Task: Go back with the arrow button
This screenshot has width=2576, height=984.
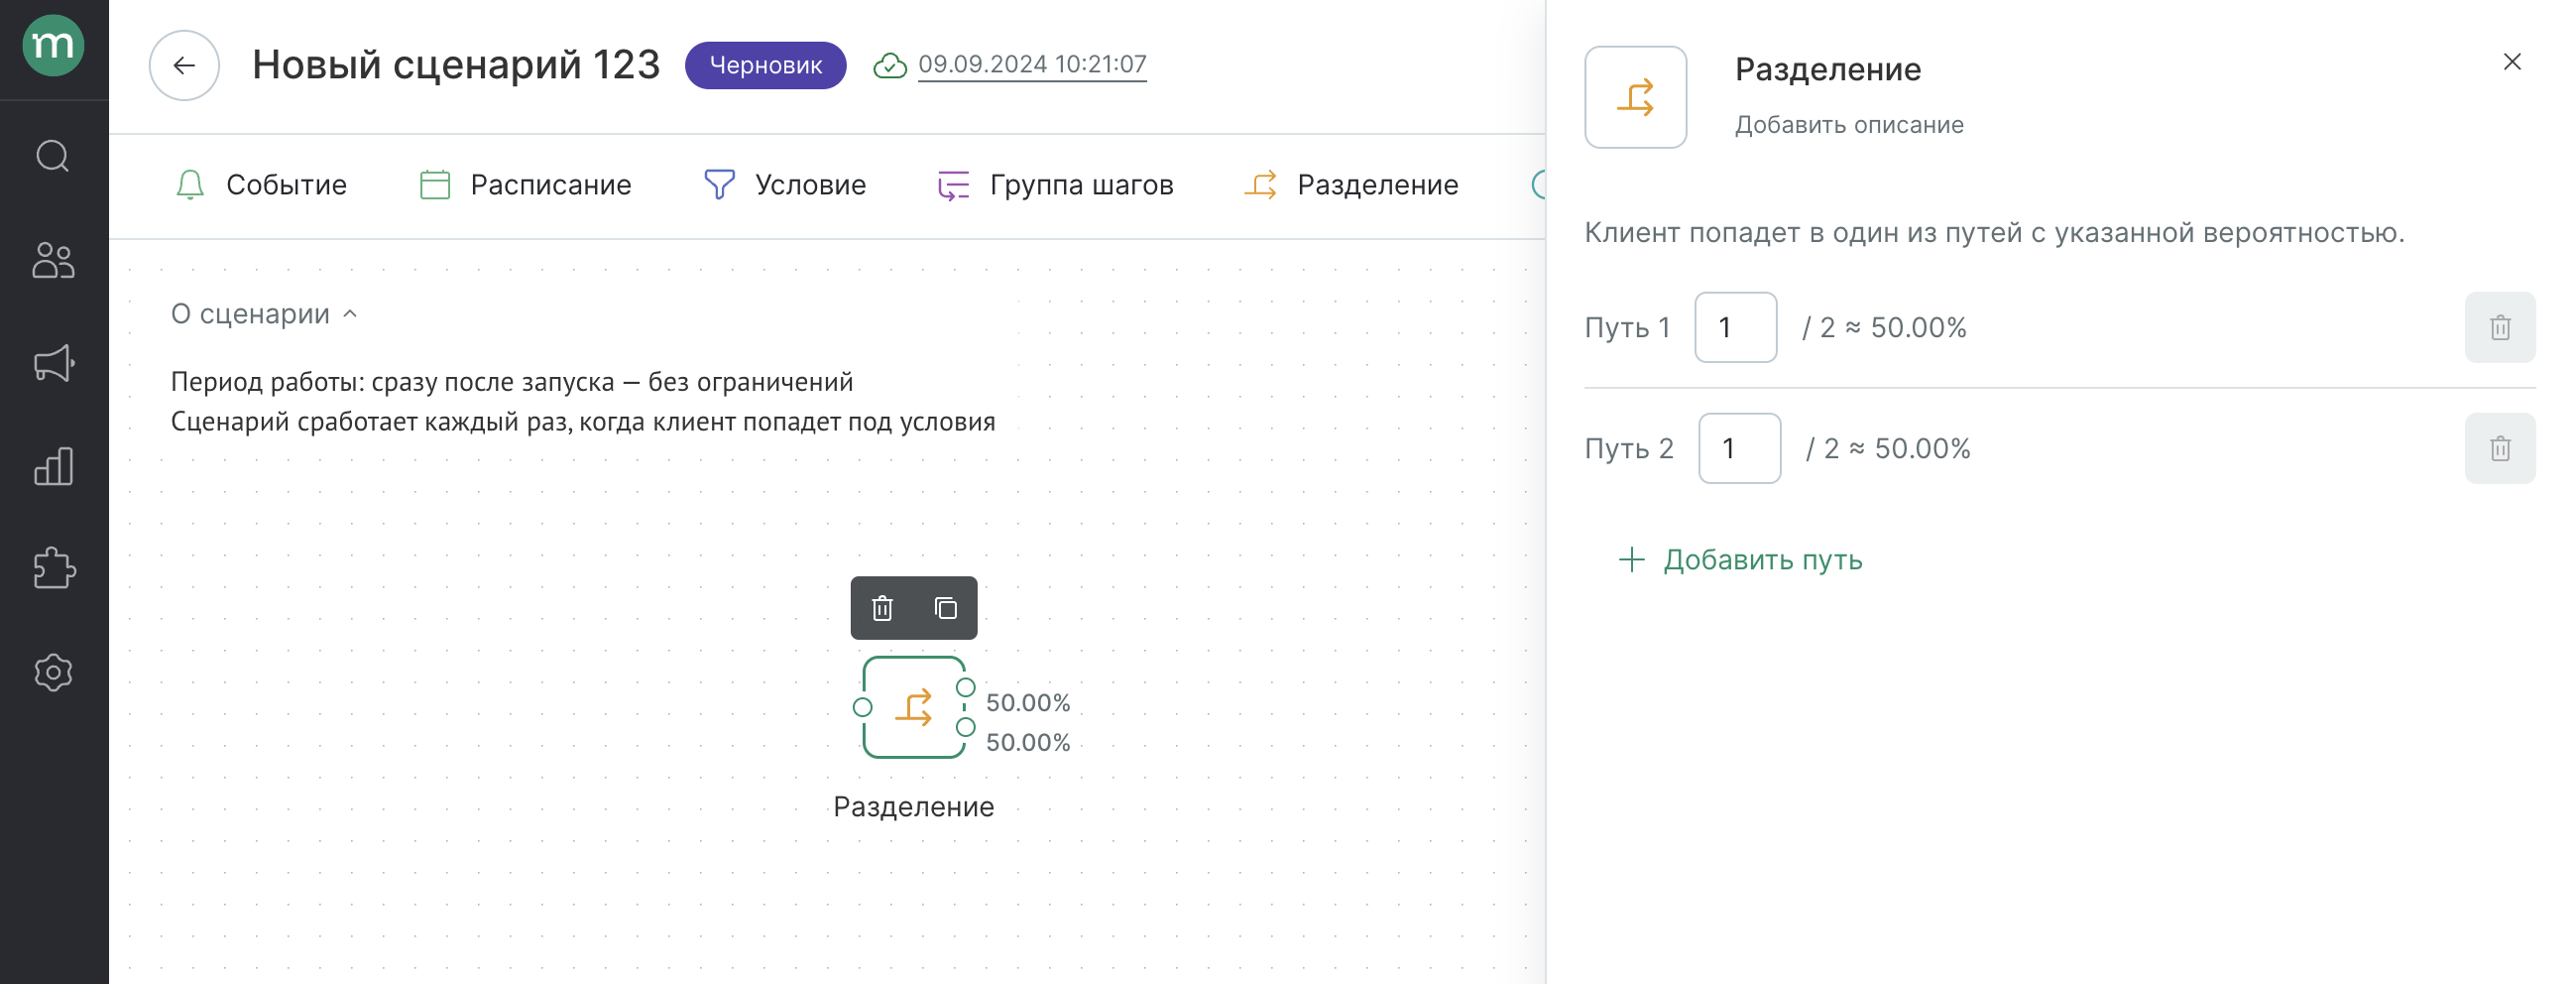Action: [x=184, y=66]
